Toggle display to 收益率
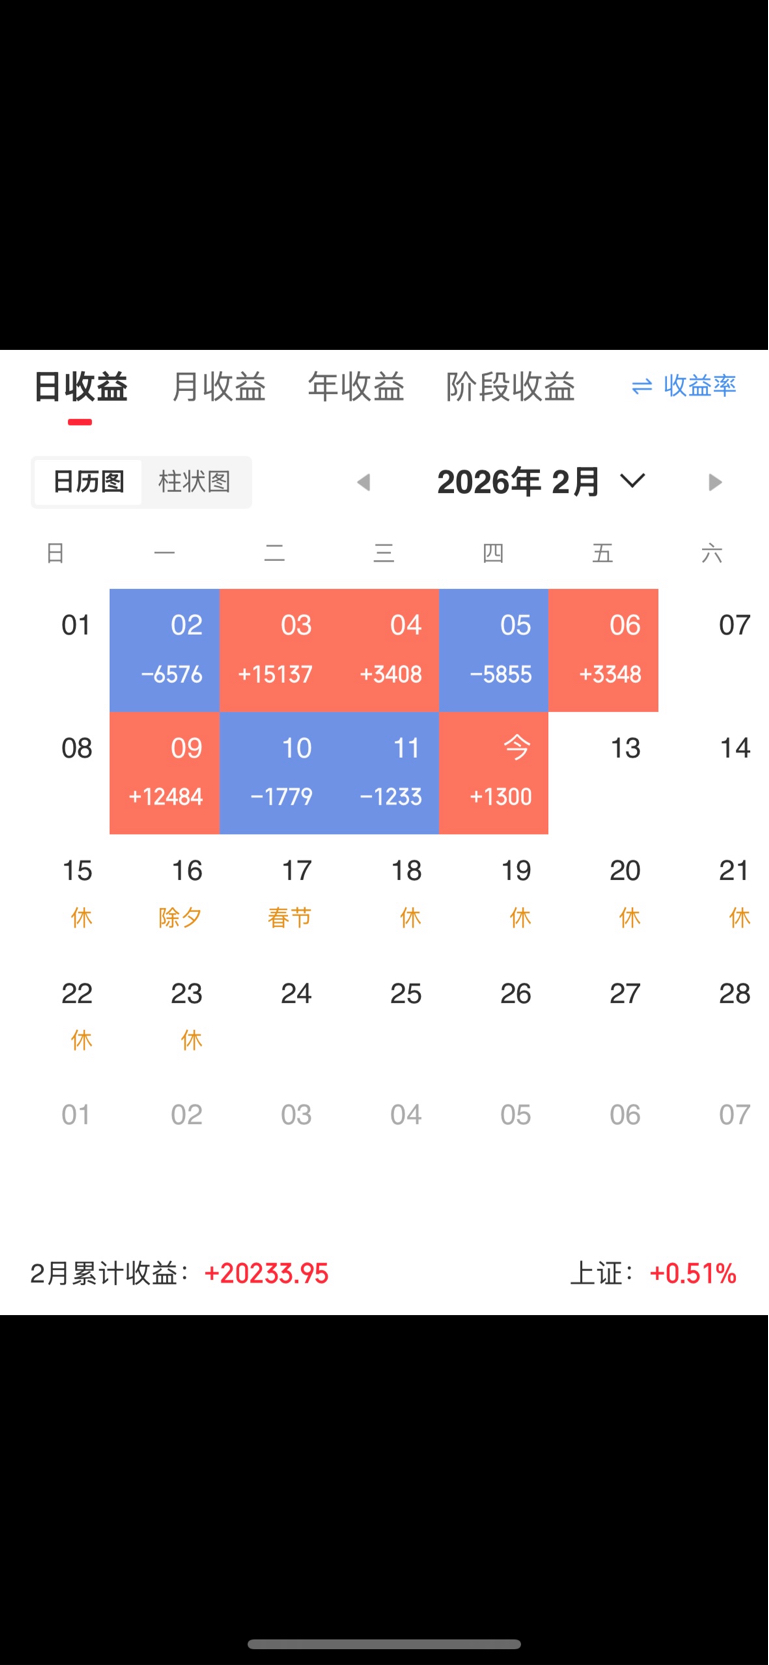 point(700,386)
